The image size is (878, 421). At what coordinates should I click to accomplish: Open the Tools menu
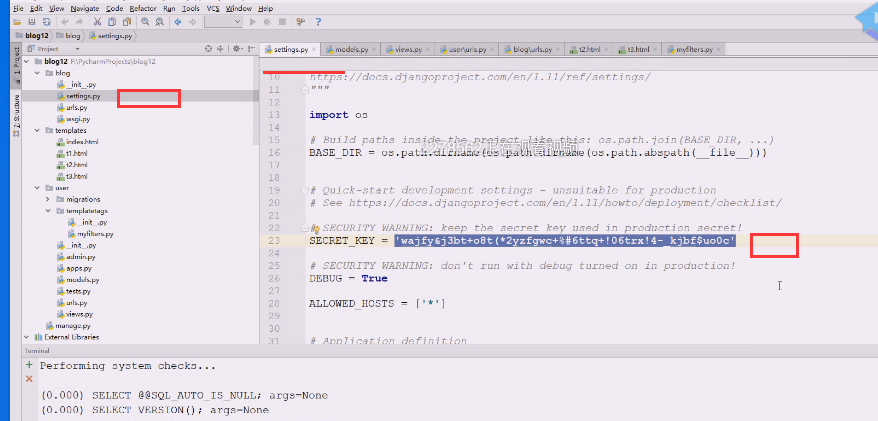[x=190, y=8]
